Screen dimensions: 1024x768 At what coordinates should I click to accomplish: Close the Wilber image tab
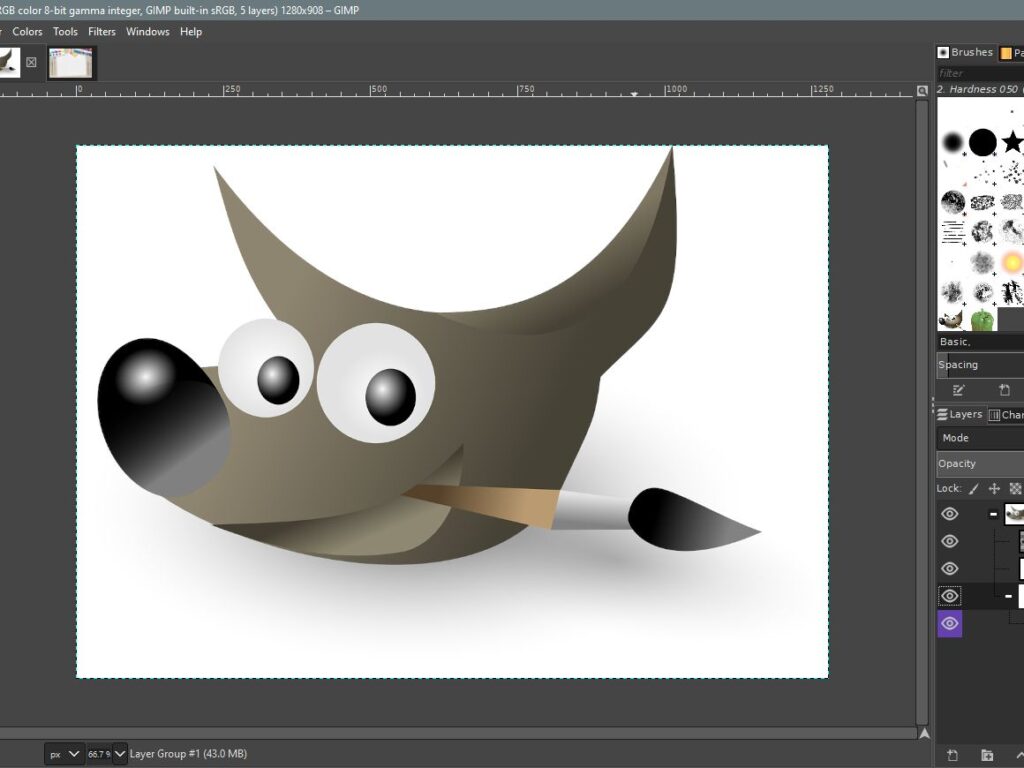point(31,63)
